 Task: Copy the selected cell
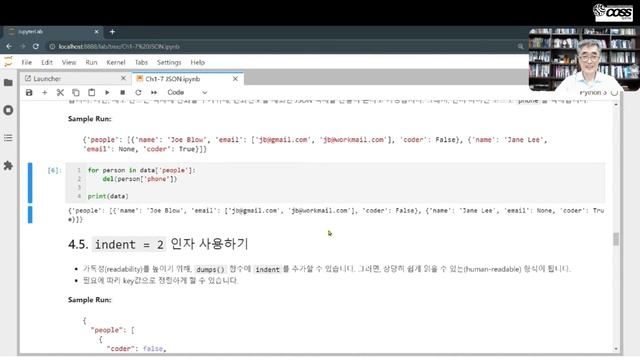pos(76,93)
